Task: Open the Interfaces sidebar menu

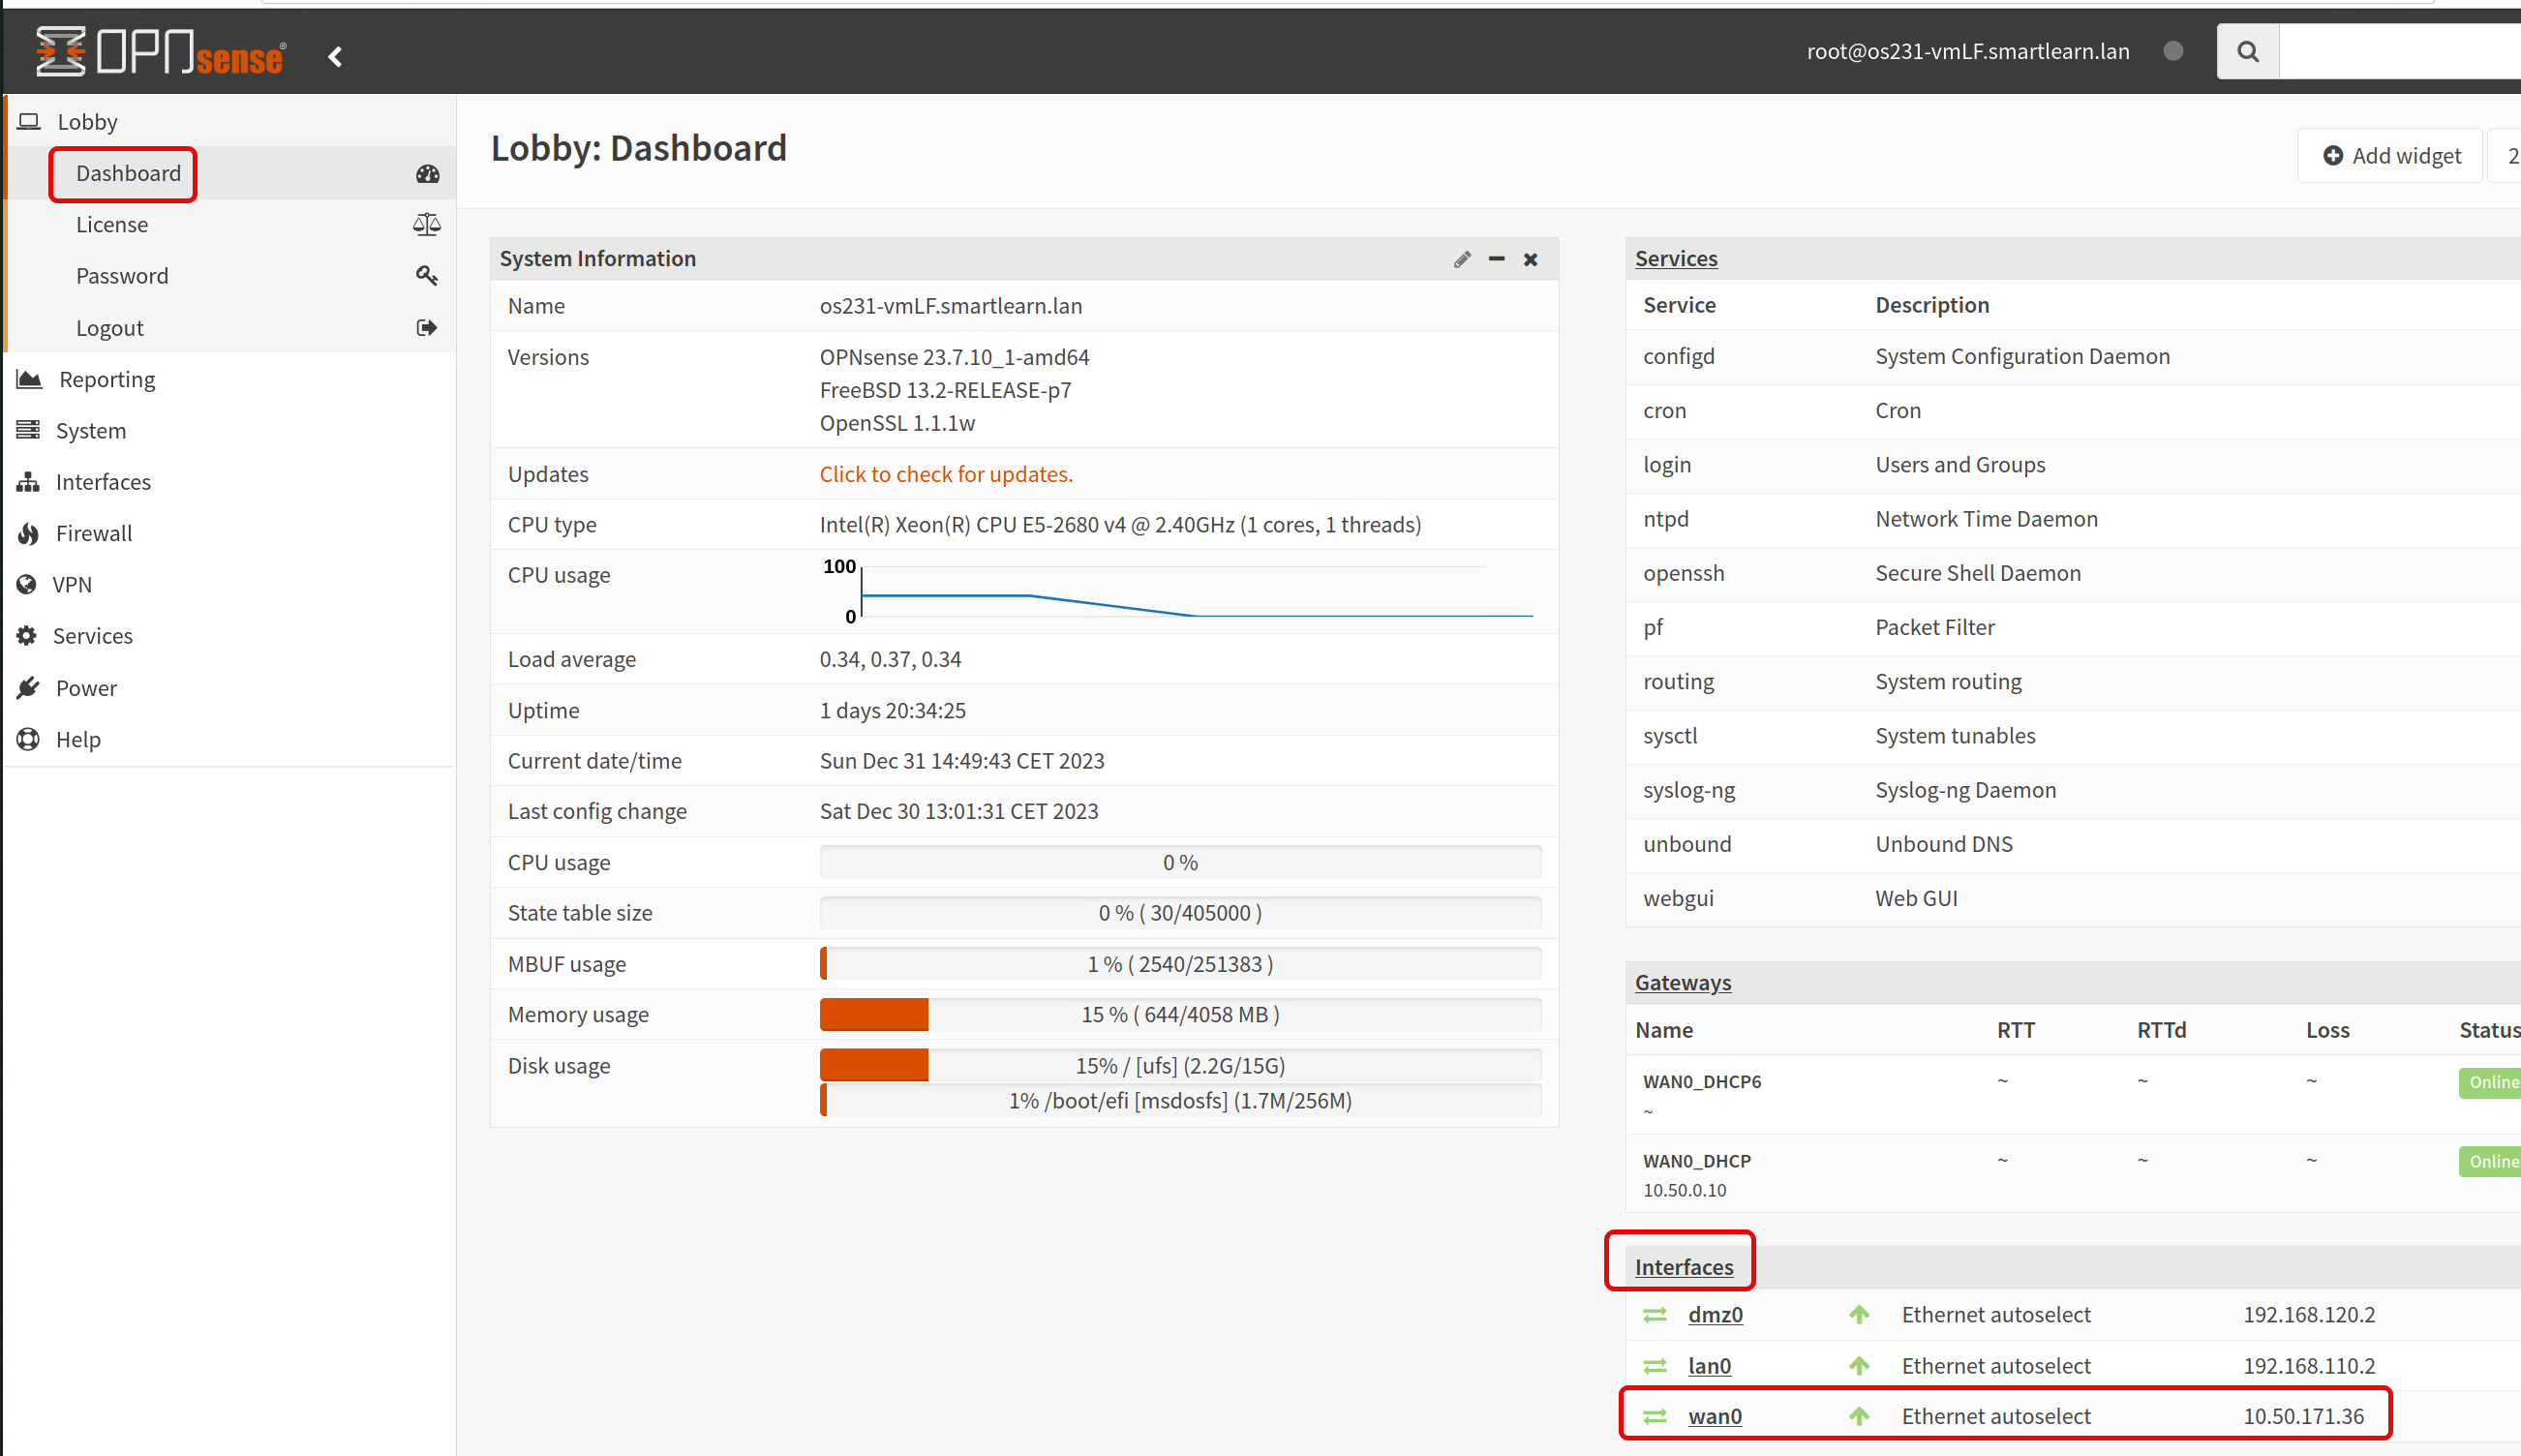Action: 103,482
